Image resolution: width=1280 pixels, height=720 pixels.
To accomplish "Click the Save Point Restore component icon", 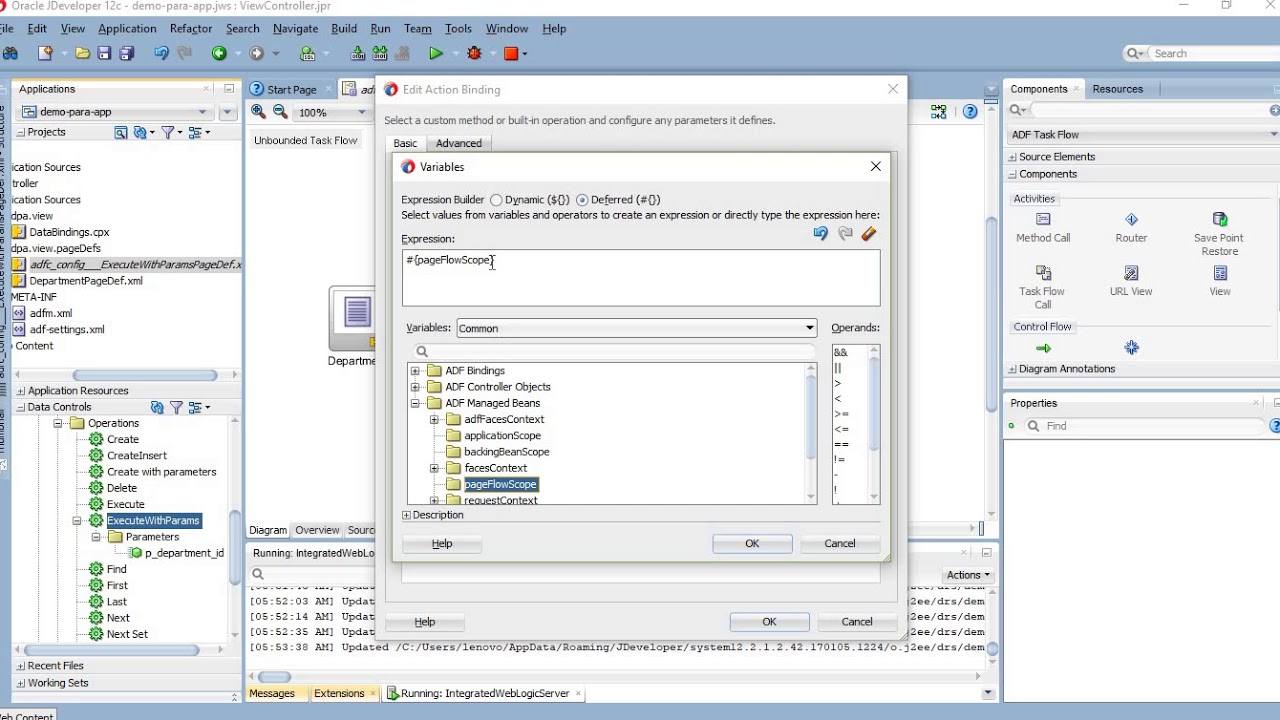I will click(1220, 219).
